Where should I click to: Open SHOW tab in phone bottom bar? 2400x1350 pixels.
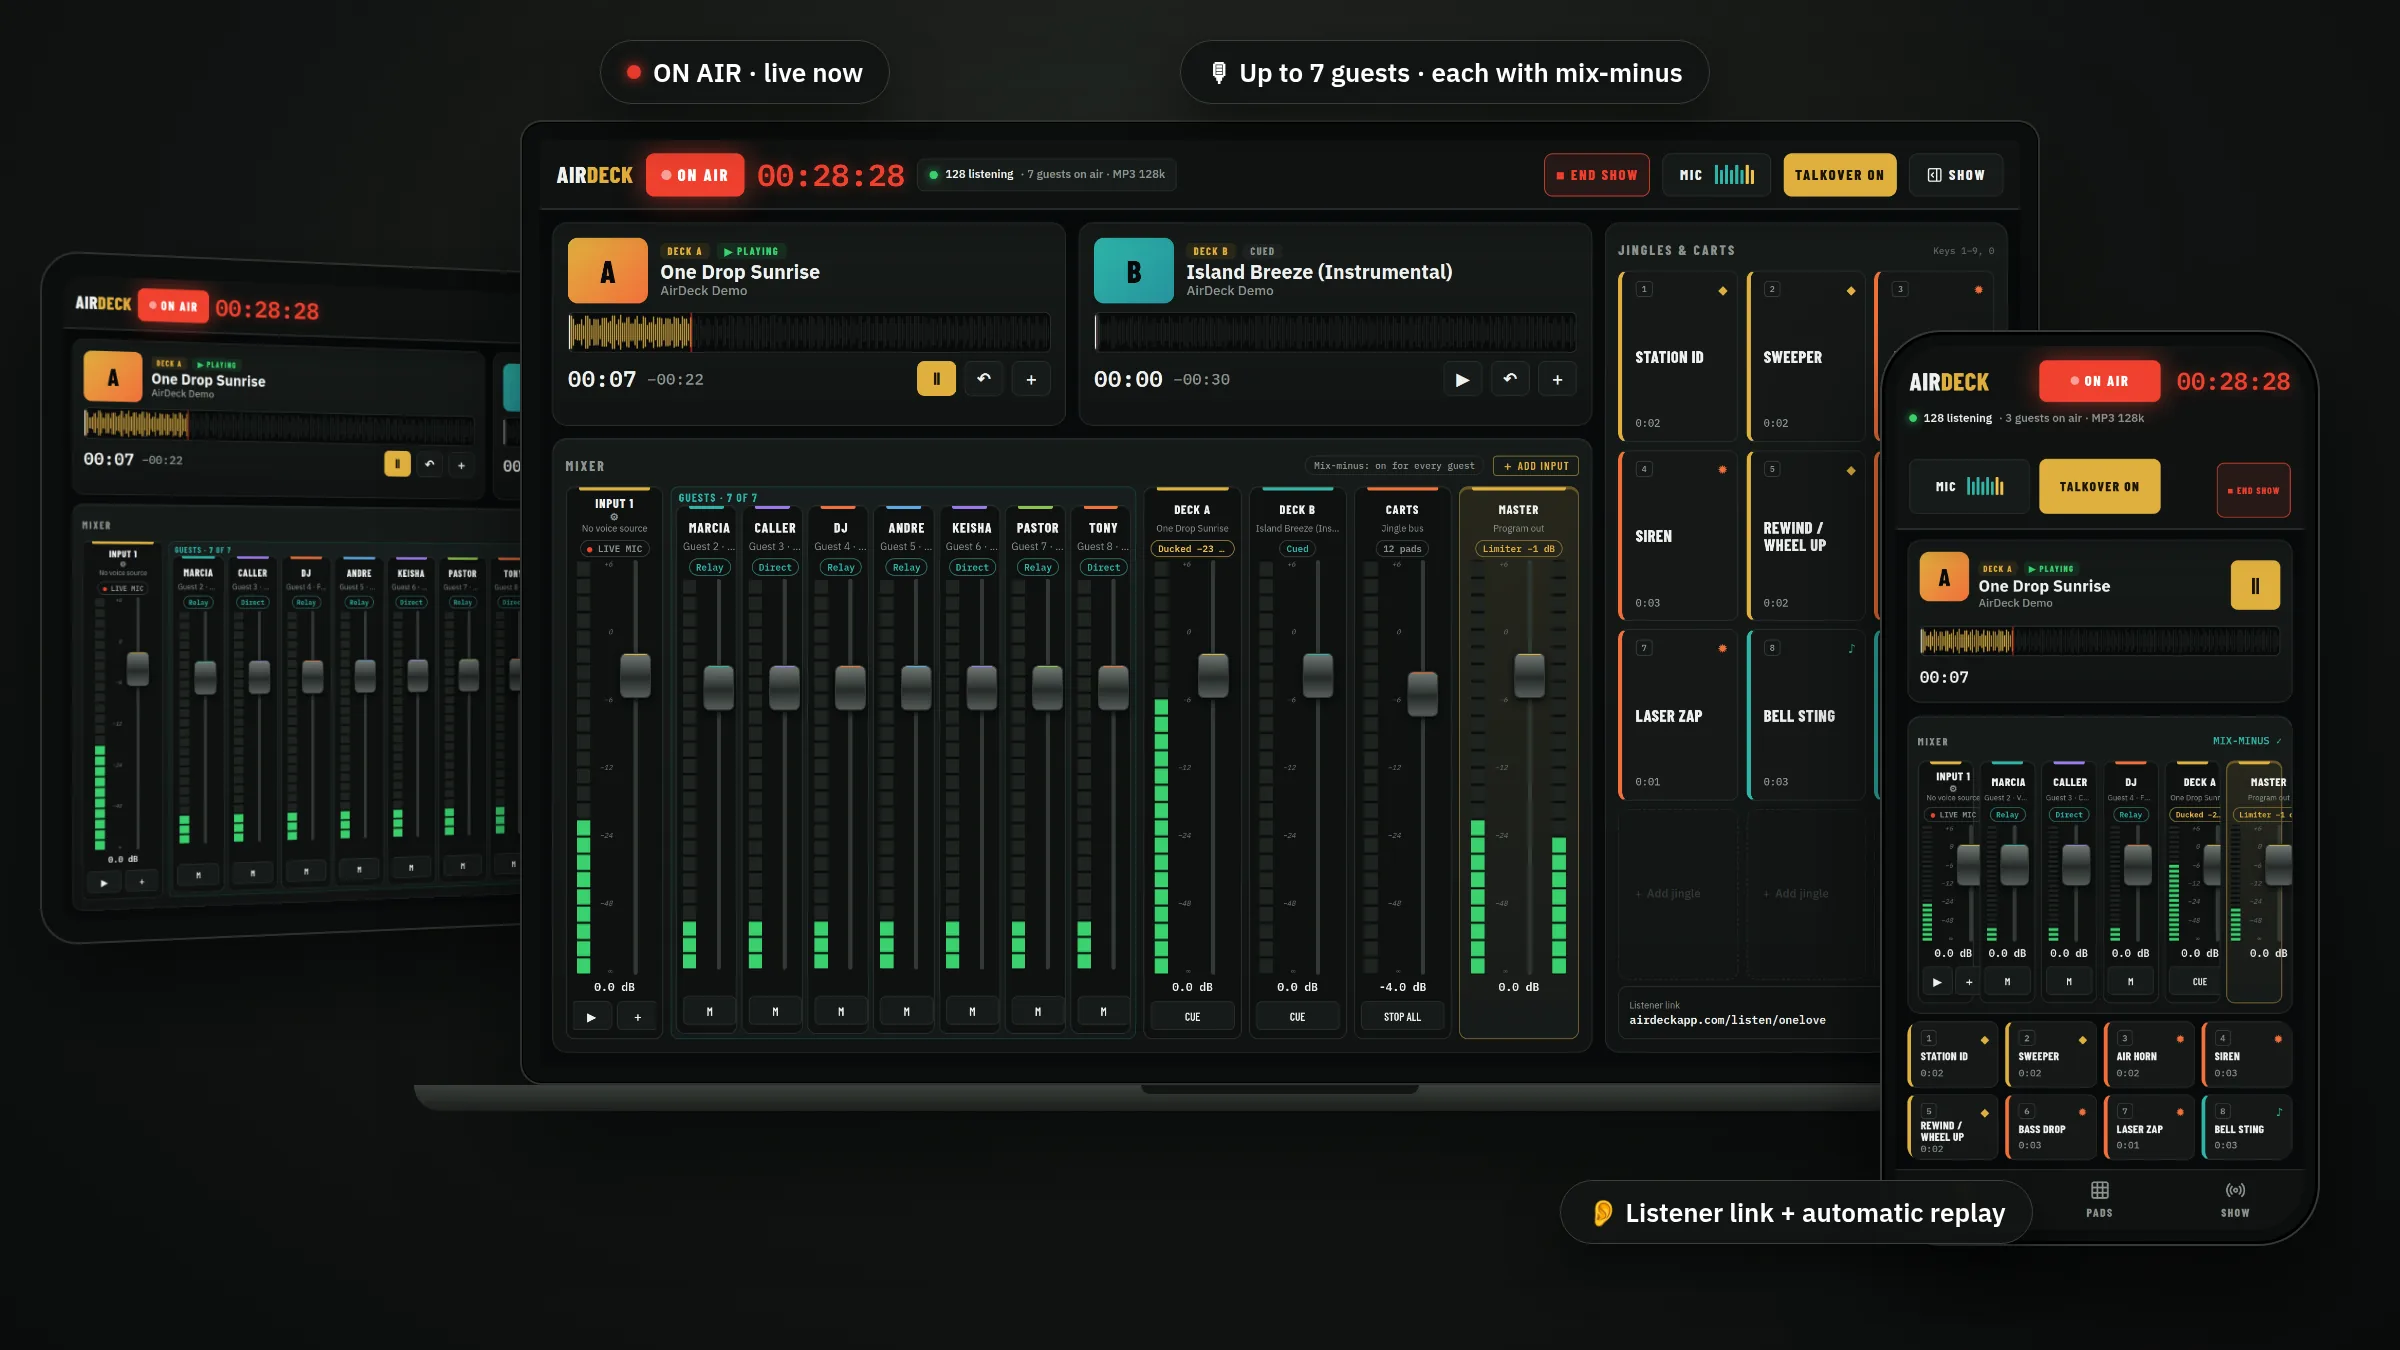pyautogui.click(x=2235, y=1198)
